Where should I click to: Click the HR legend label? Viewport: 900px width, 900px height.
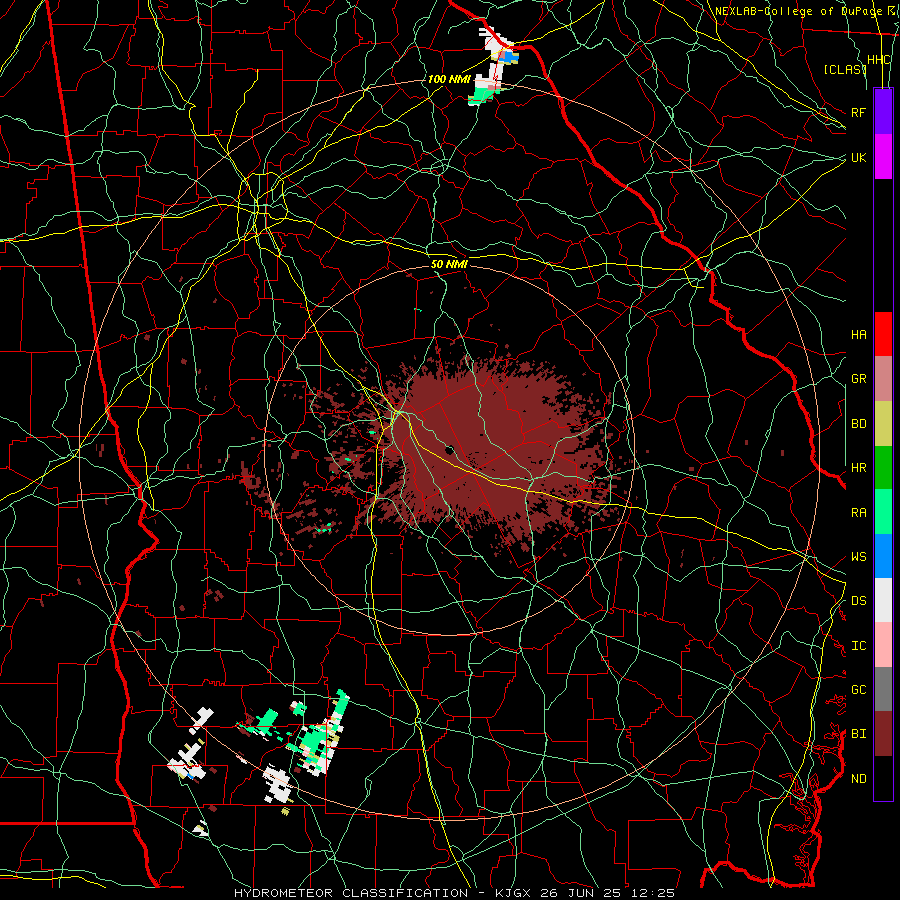(x=858, y=468)
